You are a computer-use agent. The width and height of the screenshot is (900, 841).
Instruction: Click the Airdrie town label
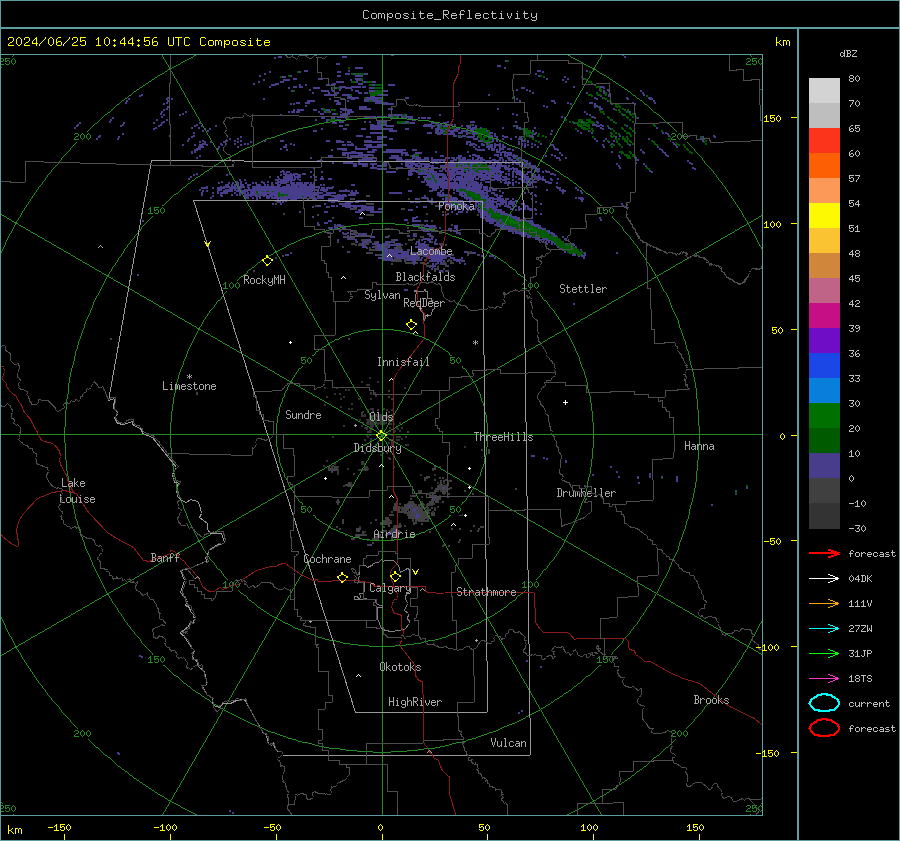[x=394, y=534]
